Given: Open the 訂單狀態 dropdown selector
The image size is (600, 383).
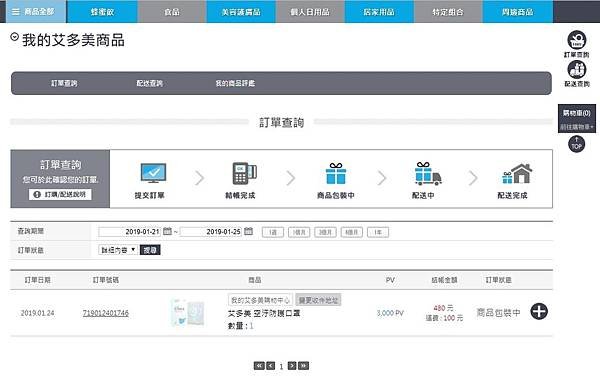Looking at the screenshot, I should tap(118, 250).
